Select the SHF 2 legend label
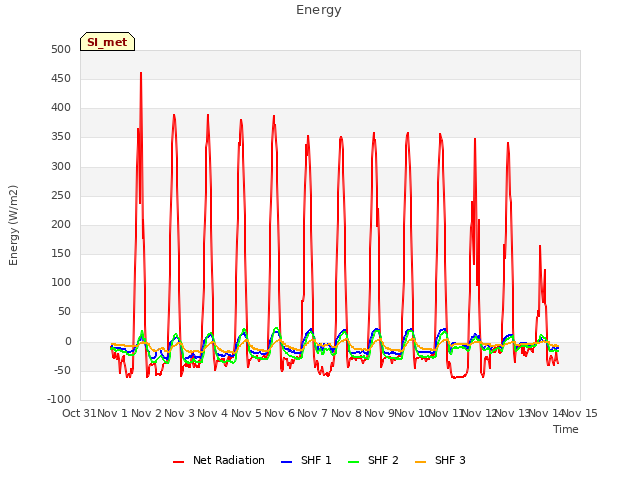Viewport: 640px width, 480px height. (383, 460)
